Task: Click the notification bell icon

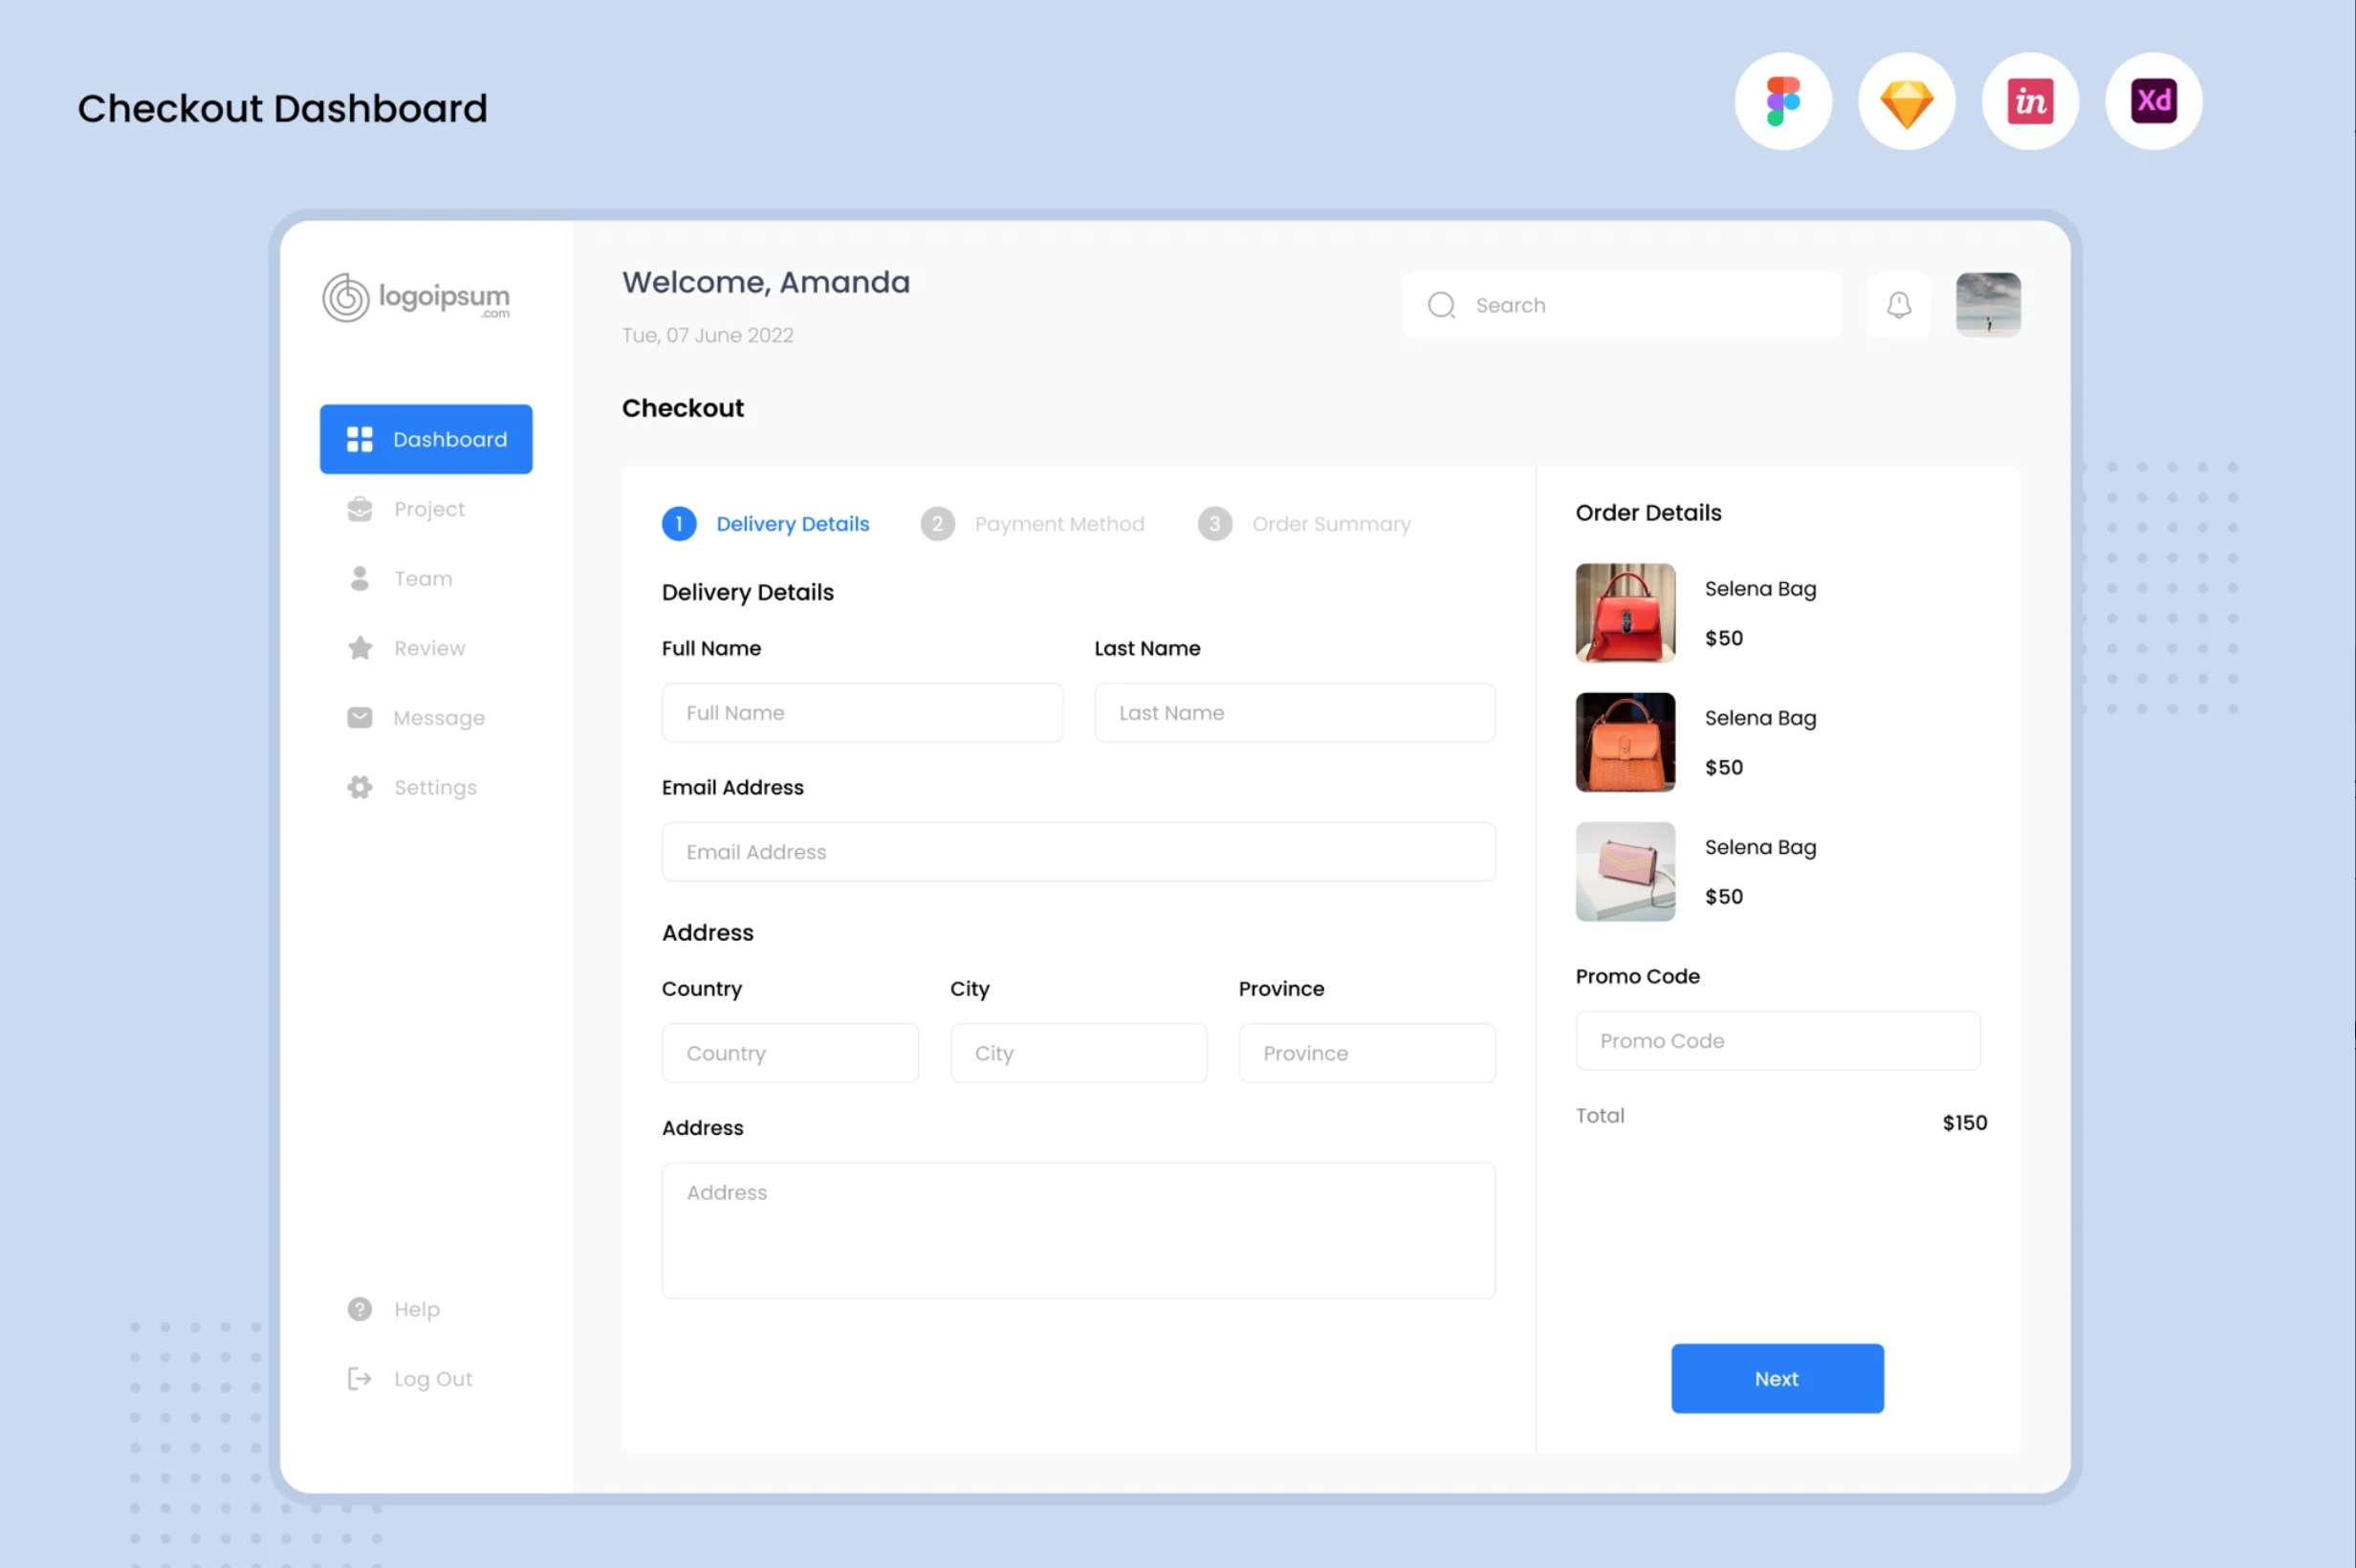Action: (x=1898, y=305)
